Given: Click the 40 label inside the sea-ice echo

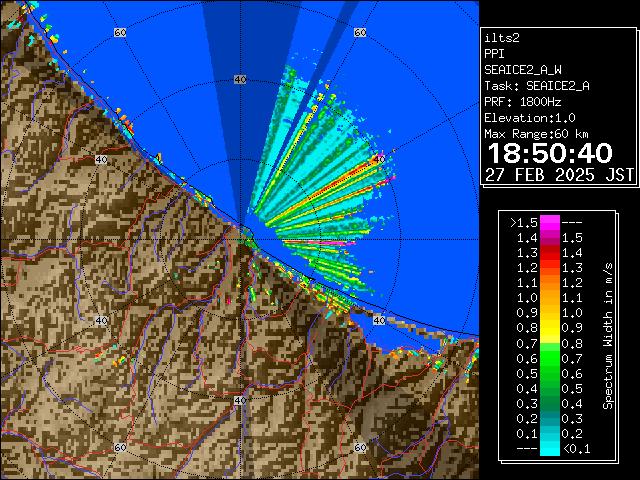Looking at the screenshot, I should click(379, 159).
